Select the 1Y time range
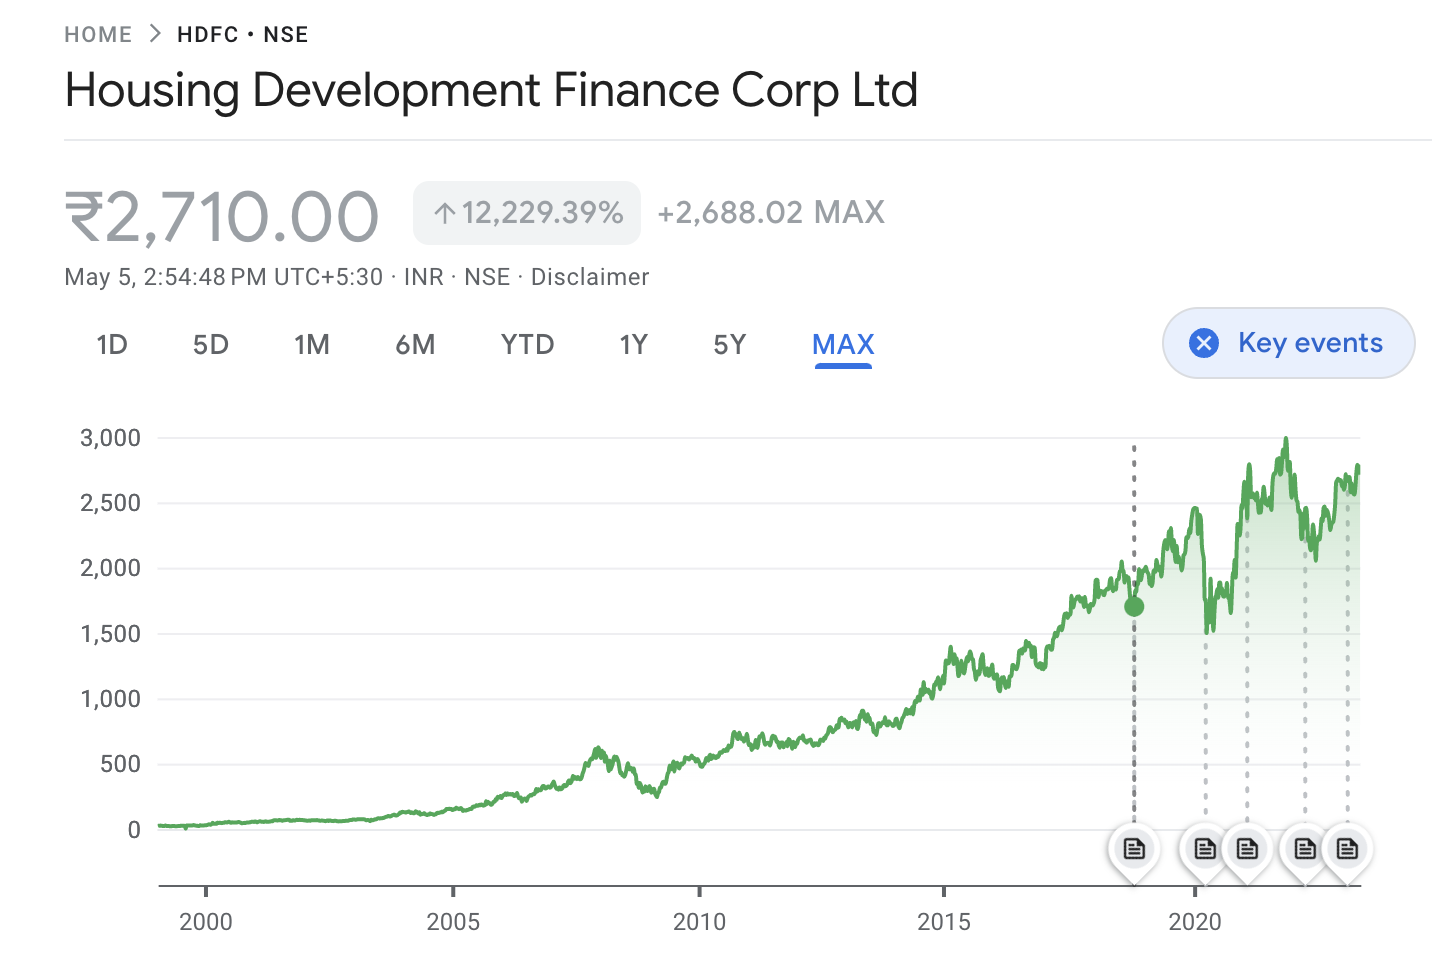This screenshot has width=1432, height=956. click(633, 344)
